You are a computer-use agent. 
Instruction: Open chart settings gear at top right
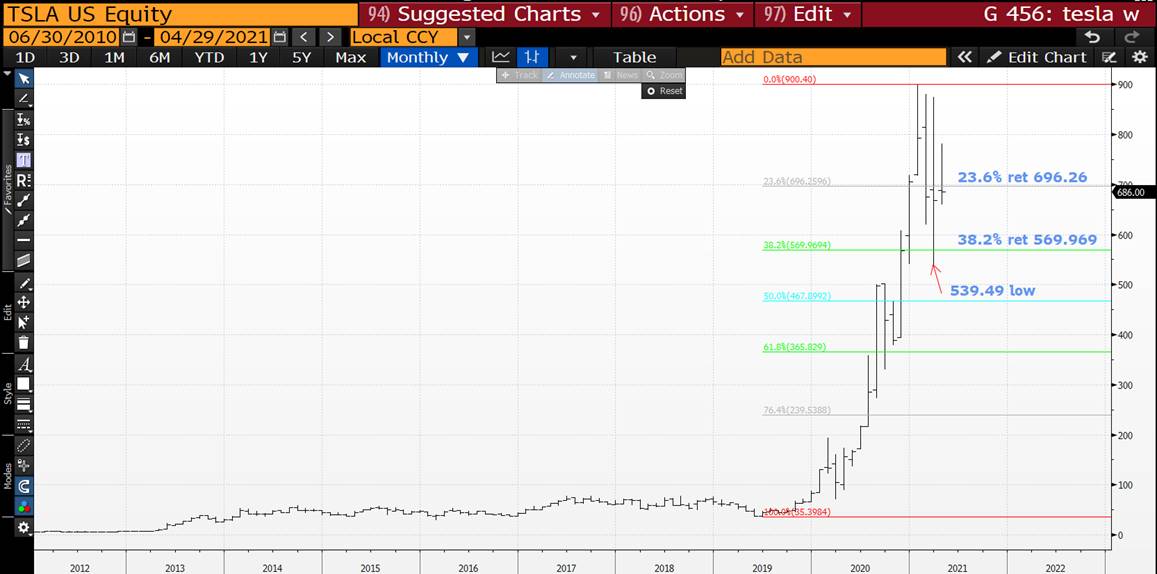point(1138,57)
